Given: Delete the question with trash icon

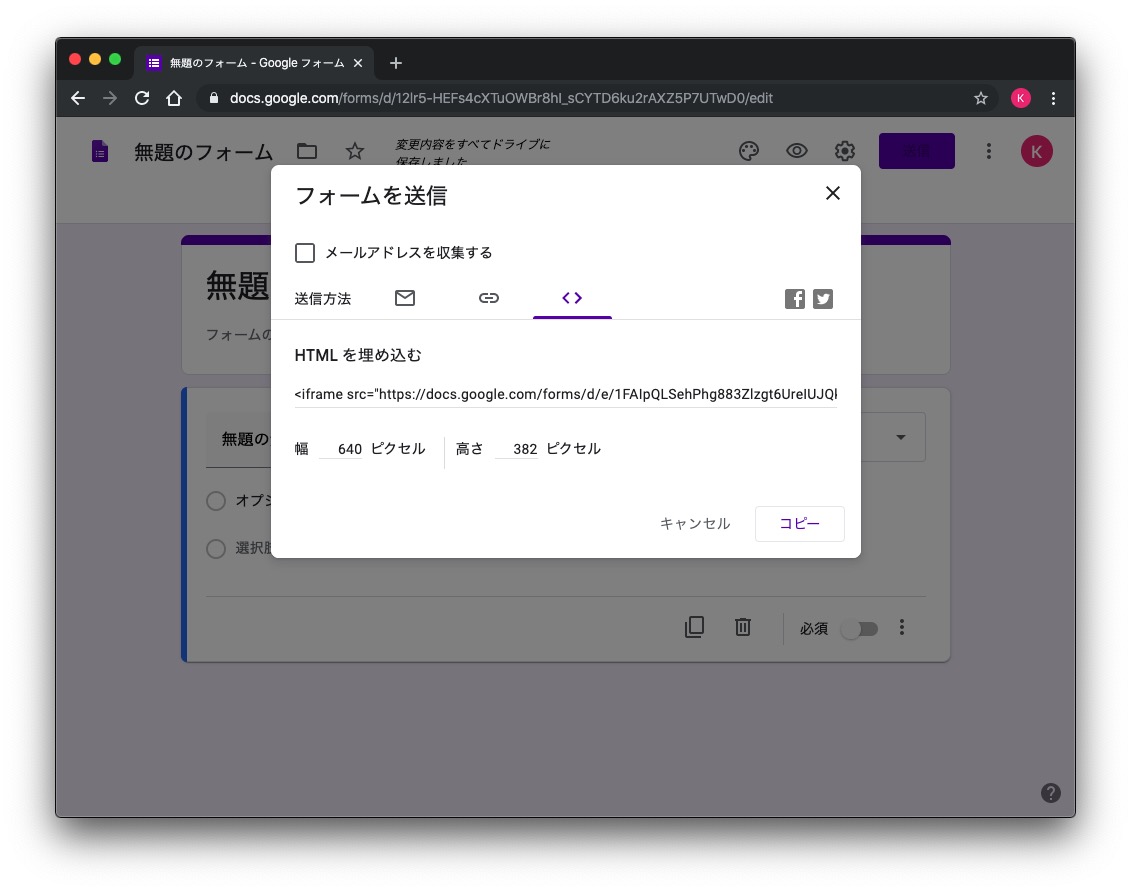Looking at the screenshot, I should 743,627.
